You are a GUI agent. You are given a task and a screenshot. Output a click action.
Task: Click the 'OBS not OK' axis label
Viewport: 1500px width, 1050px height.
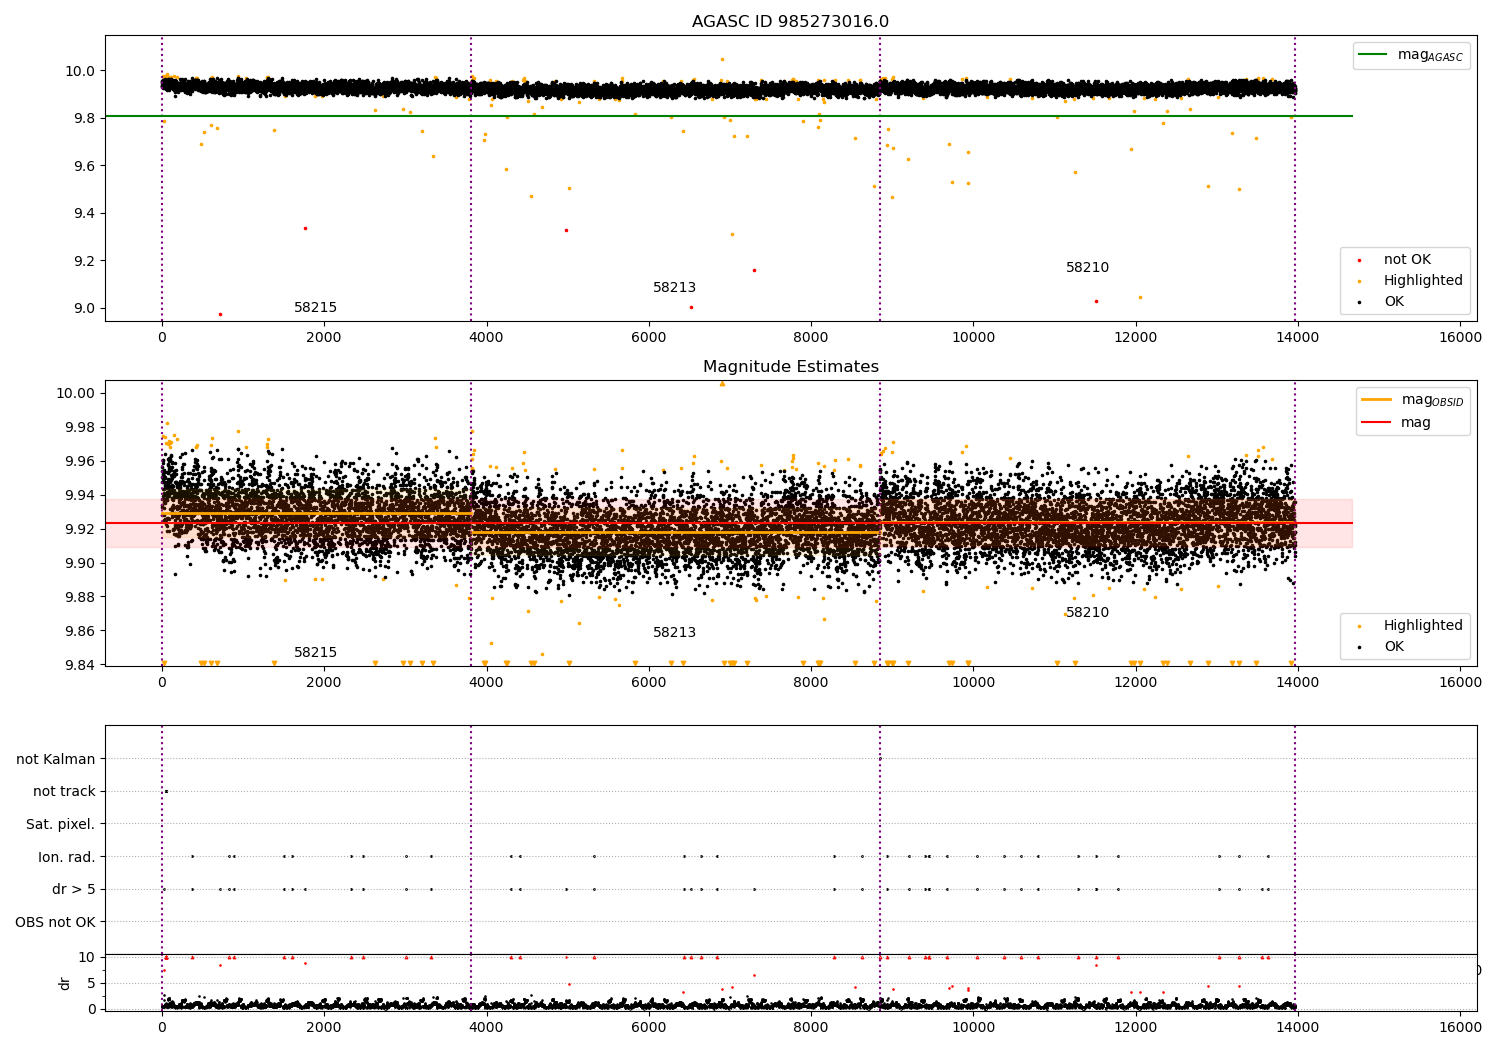tap(56, 922)
